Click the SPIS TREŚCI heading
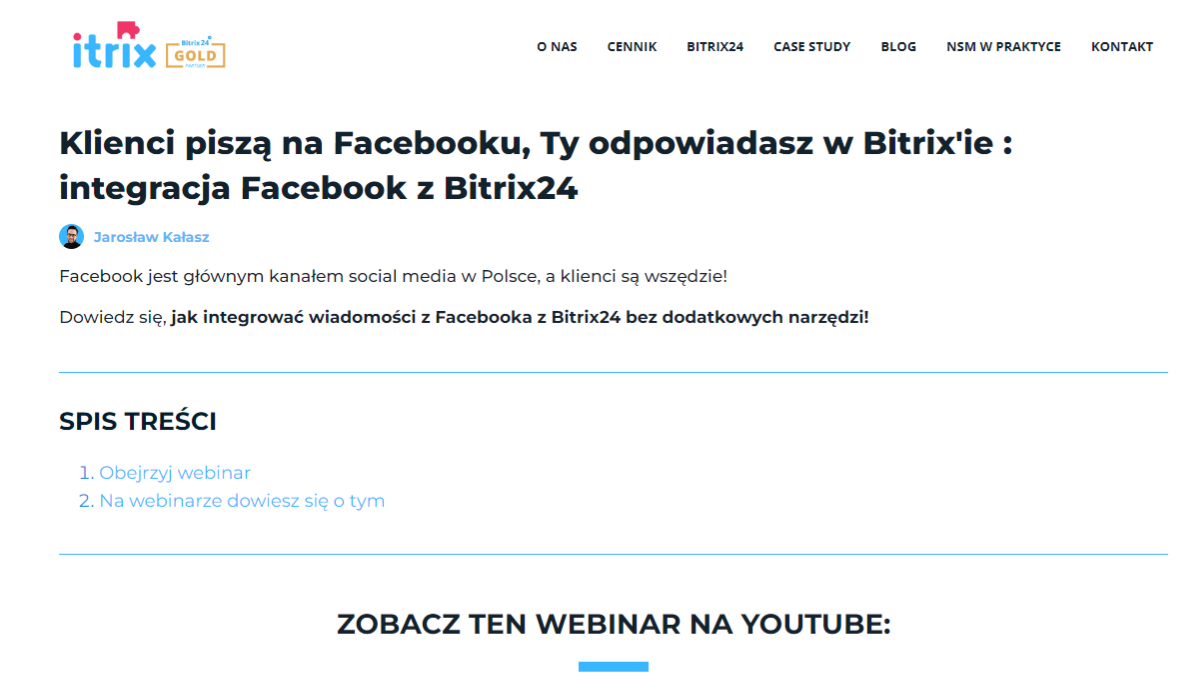 [x=138, y=421]
